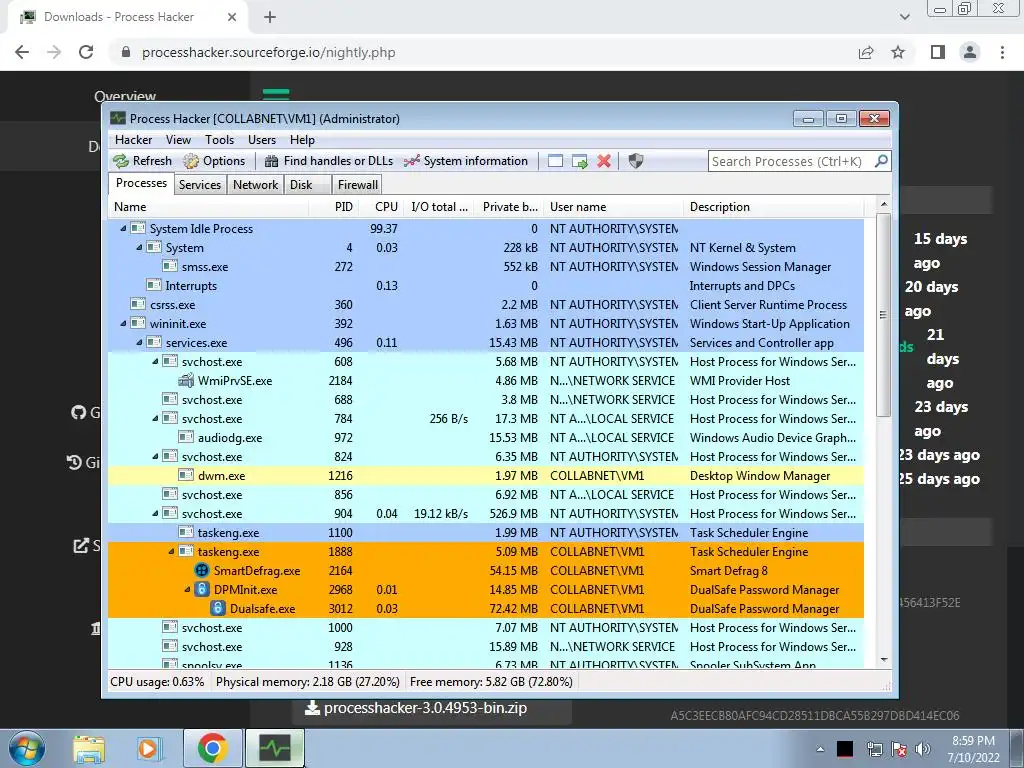Open System information from toolbar
The image size is (1024, 768).
point(466,161)
